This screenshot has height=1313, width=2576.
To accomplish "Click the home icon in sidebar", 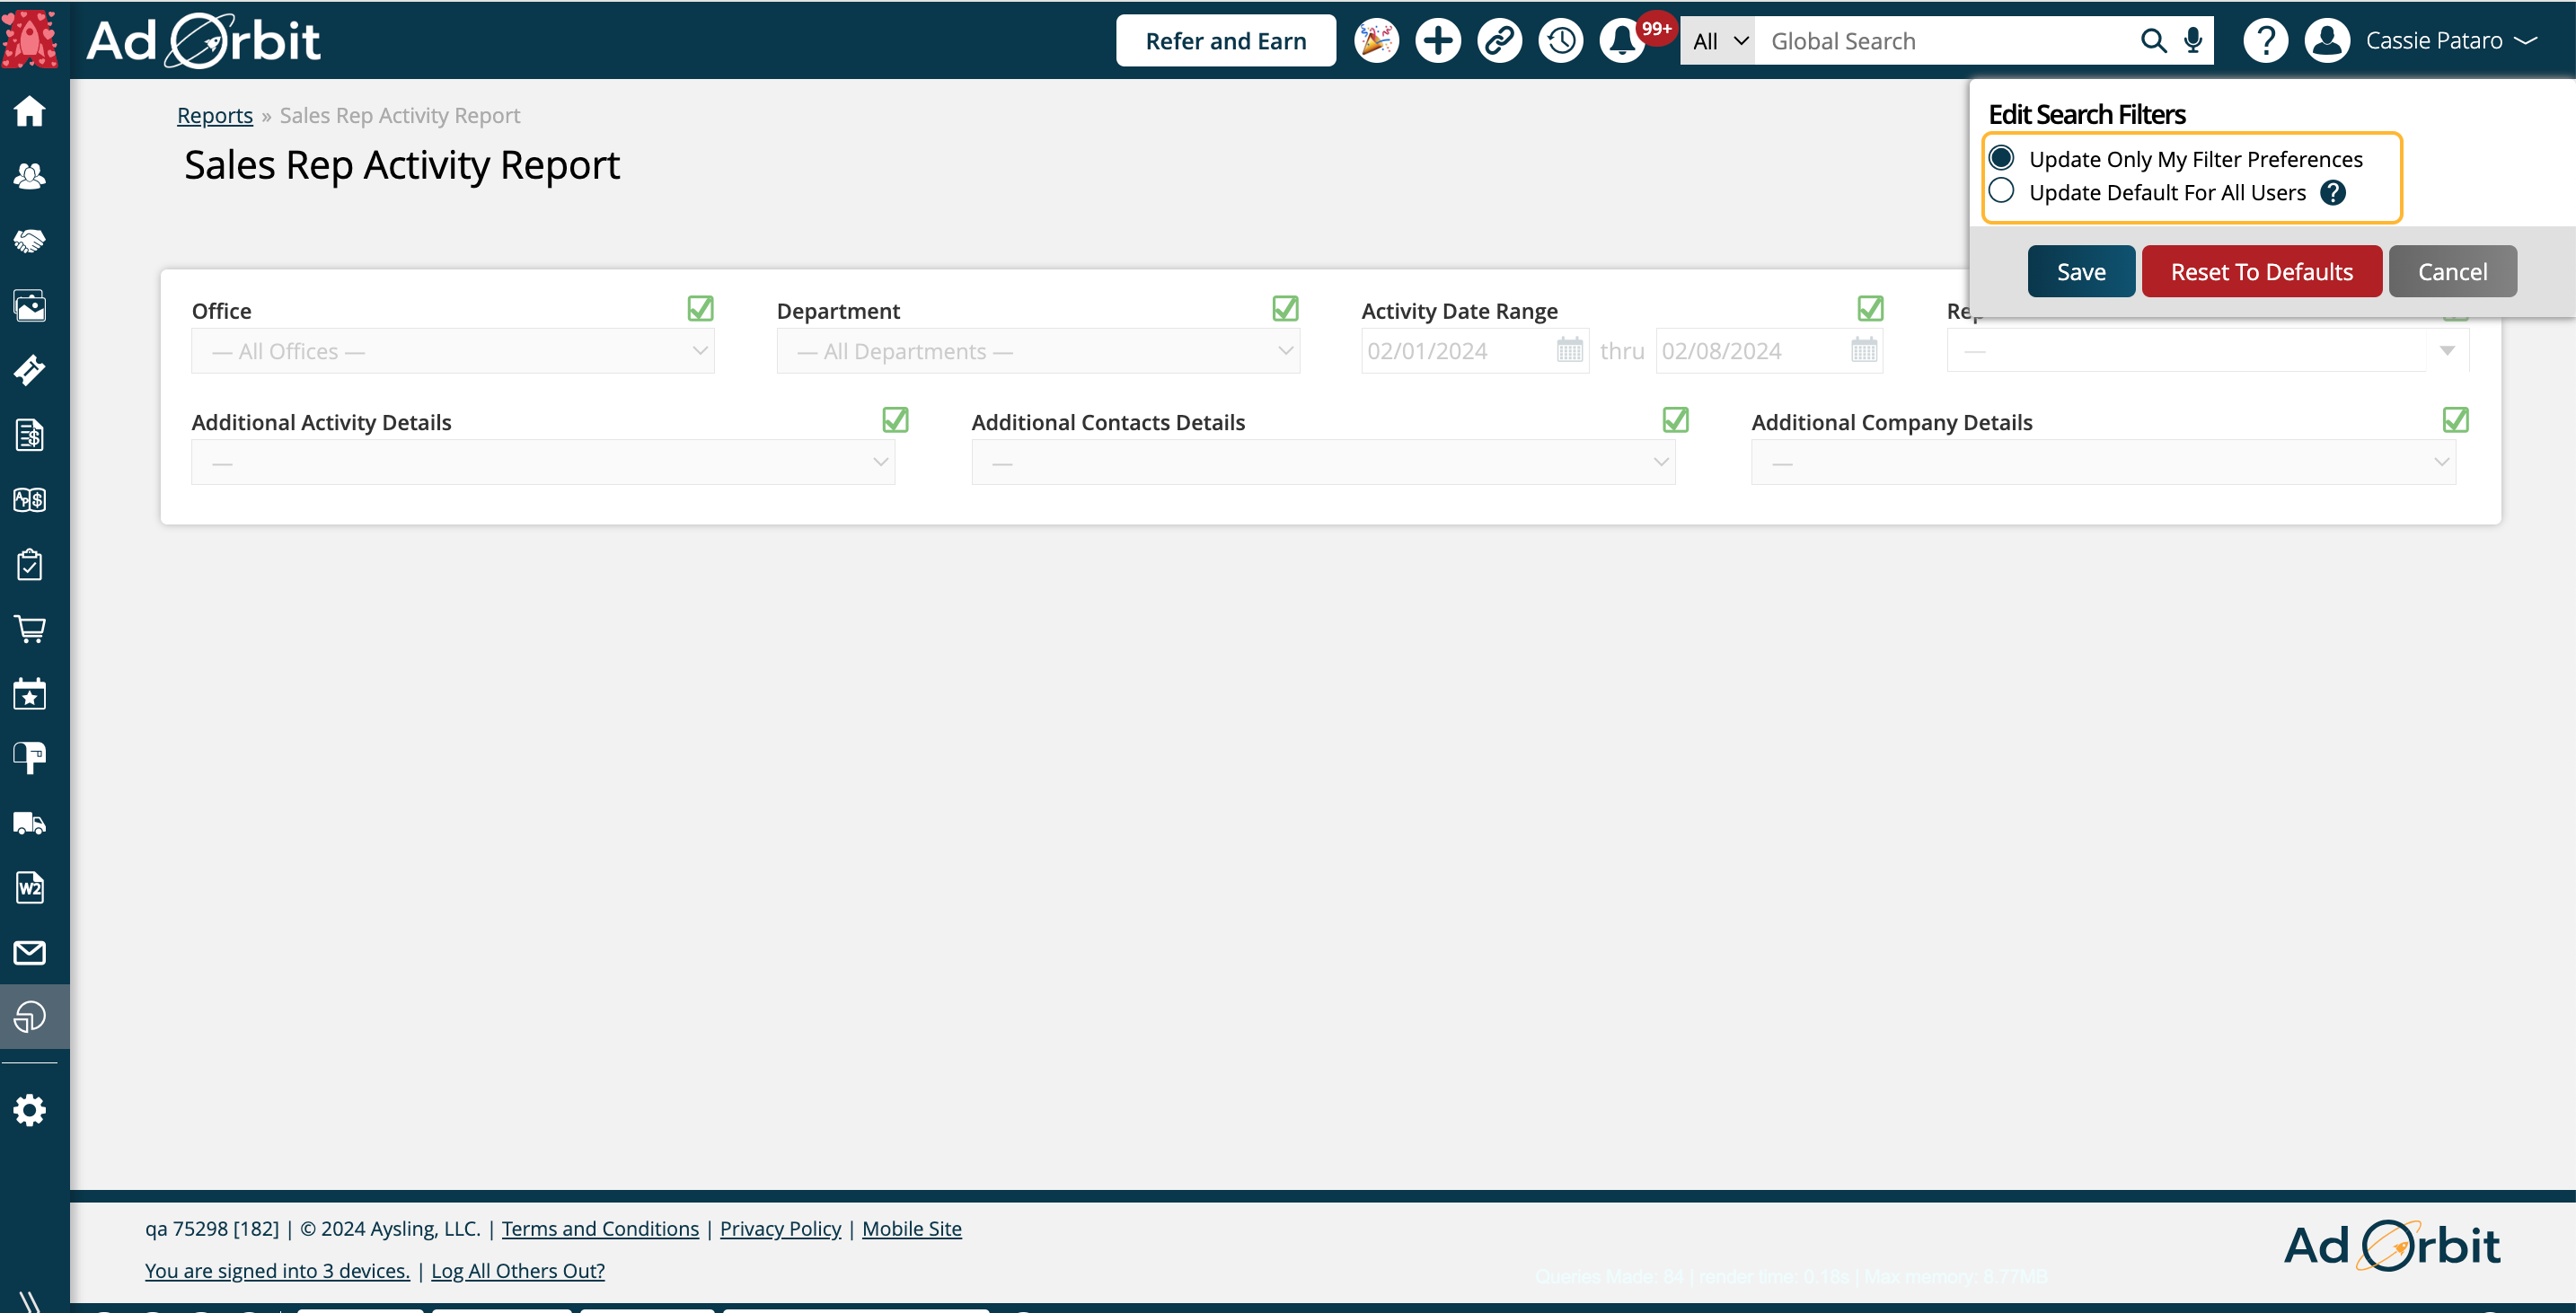I will [29, 111].
